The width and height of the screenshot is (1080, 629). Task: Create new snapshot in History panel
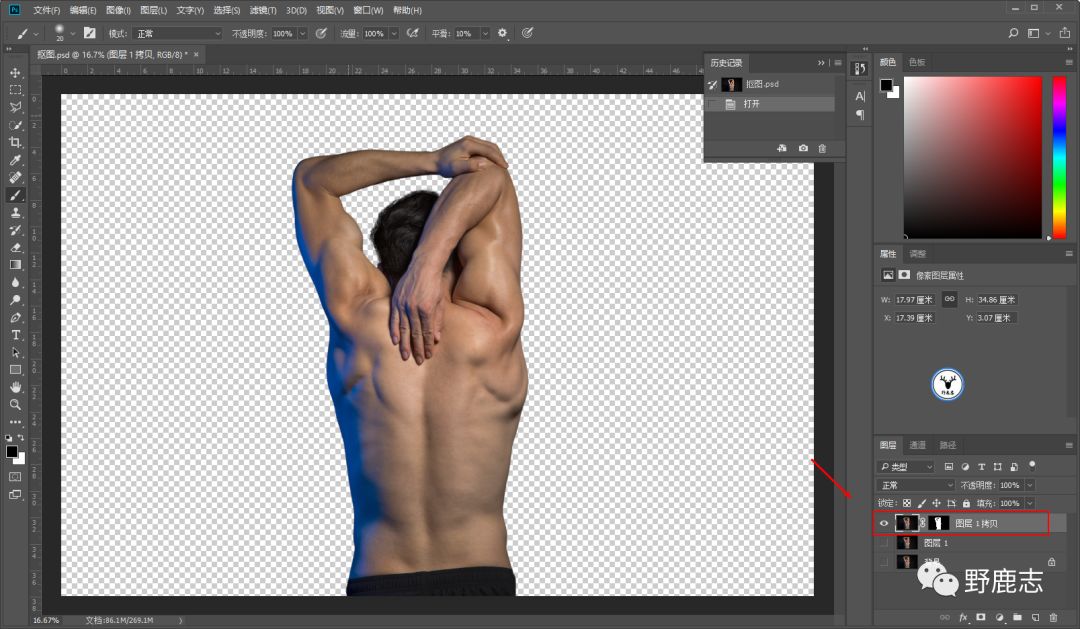pyautogui.click(x=803, y=149)
